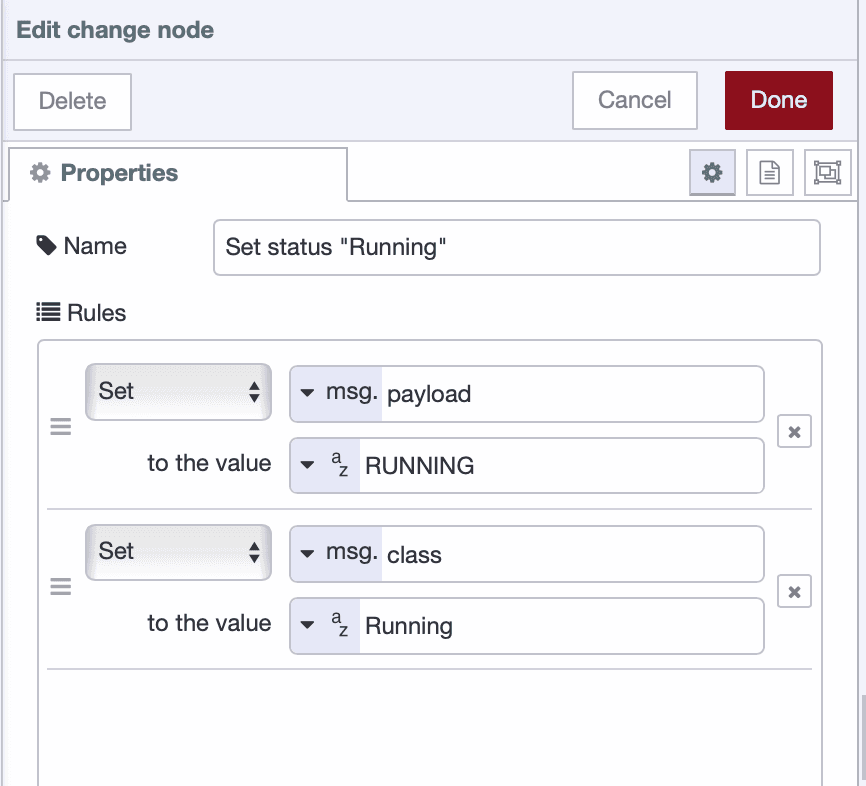Delete this change node
Screen dimensions: 866x786
[71, 100]
